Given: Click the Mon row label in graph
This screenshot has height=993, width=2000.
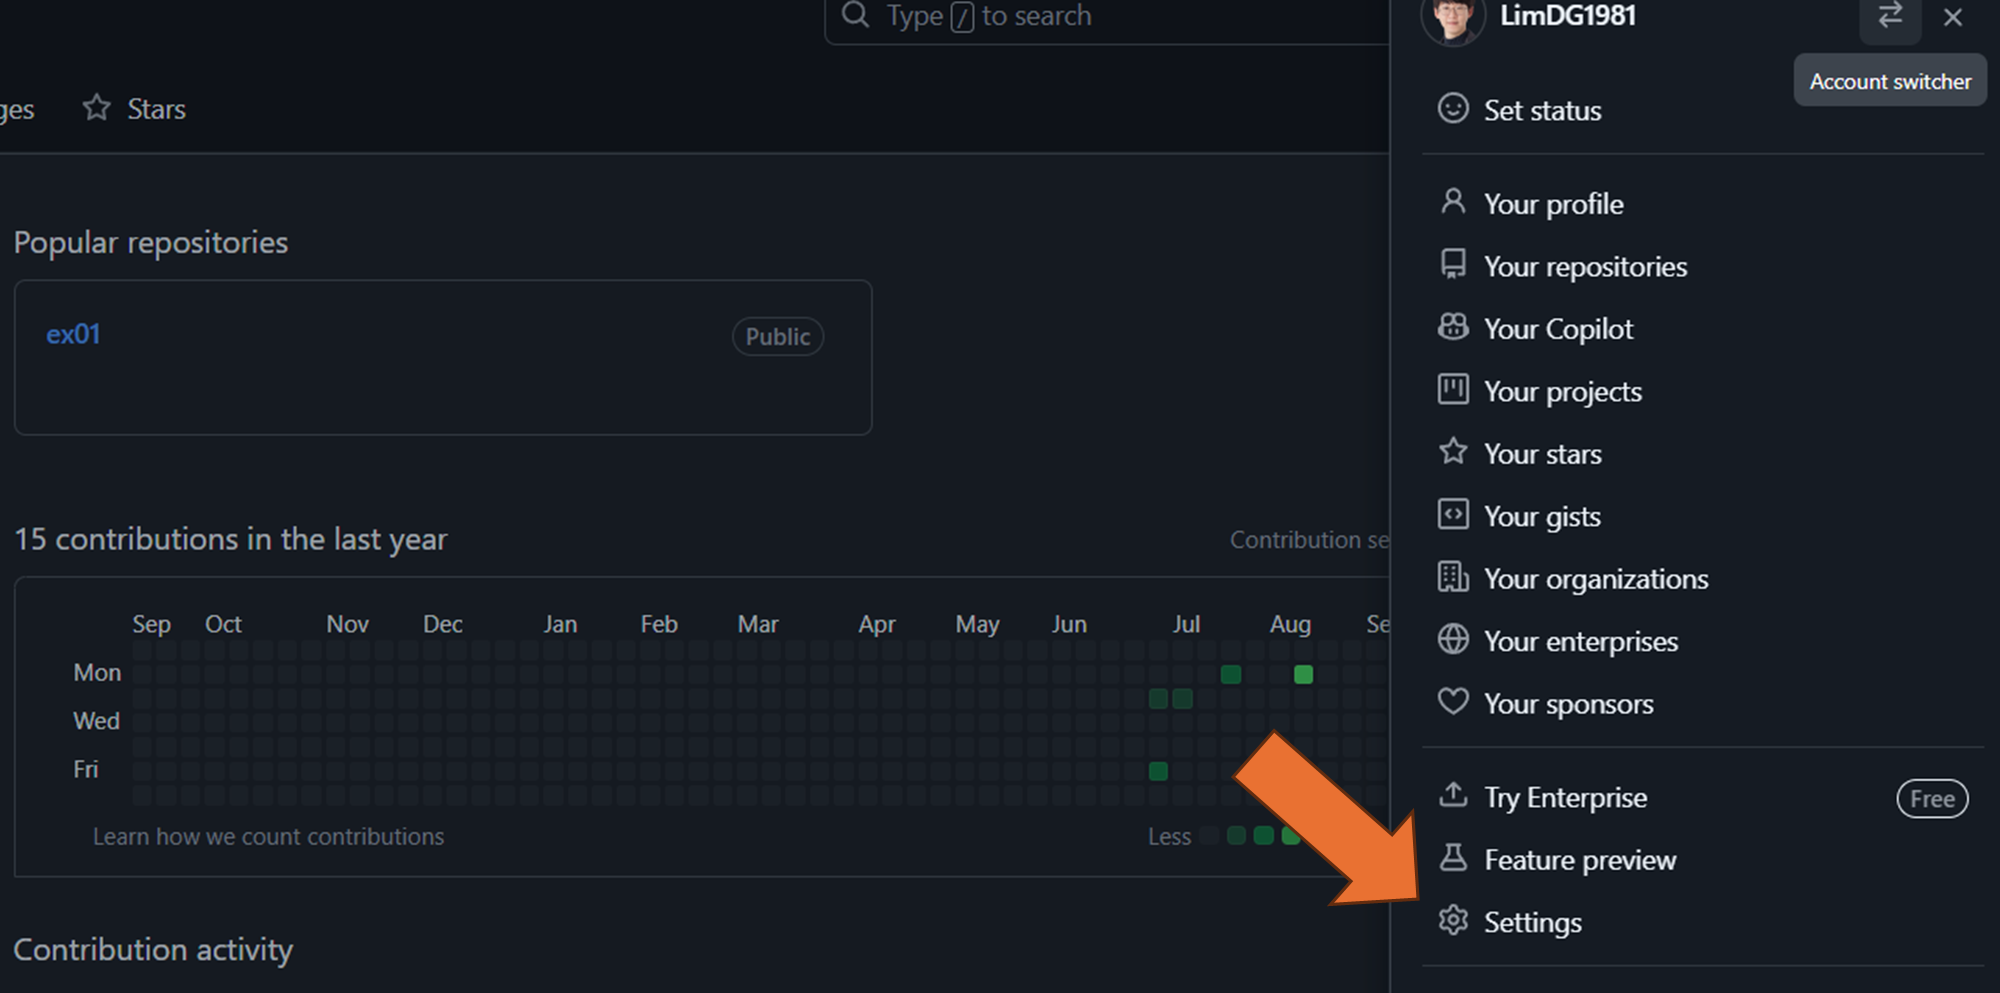Looking at the screenshot, I should 97,672.
